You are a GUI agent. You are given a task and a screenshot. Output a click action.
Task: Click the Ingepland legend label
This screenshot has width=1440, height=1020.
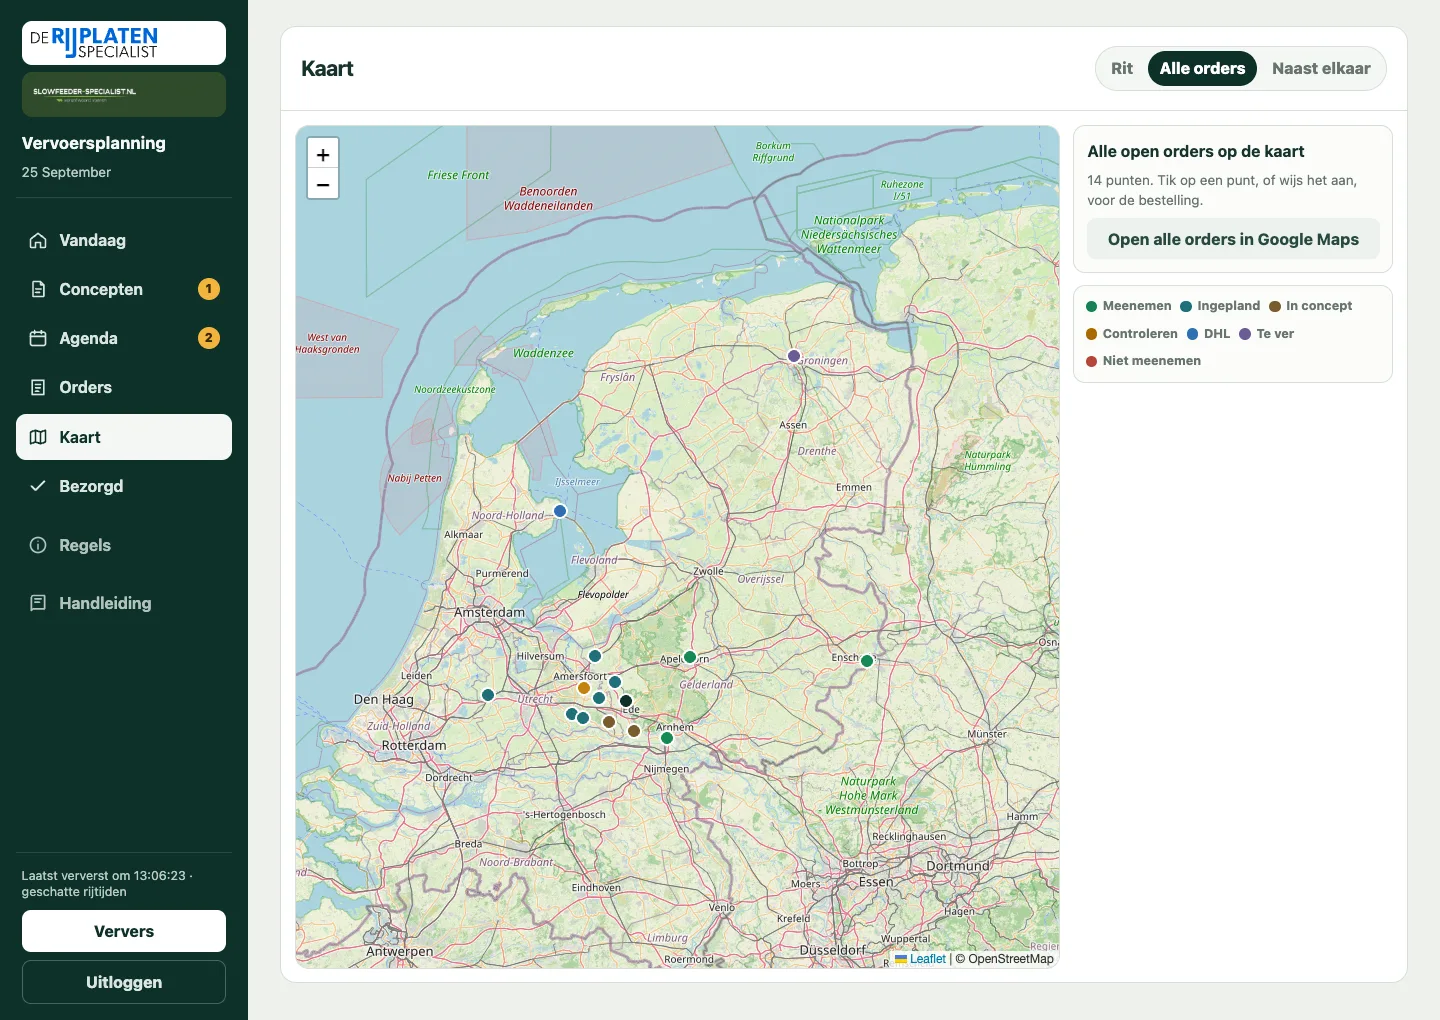[1229, 306]
